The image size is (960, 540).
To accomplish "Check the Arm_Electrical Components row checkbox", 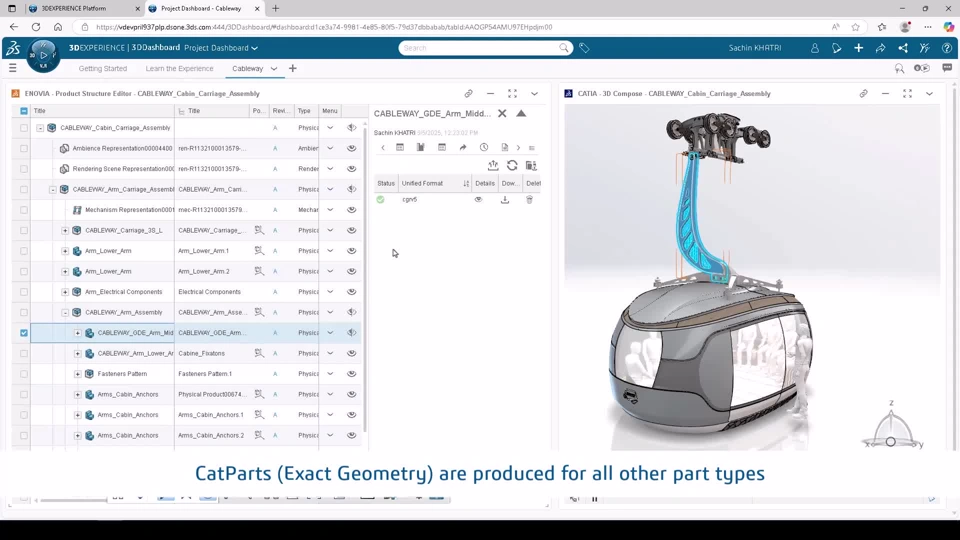I will [24, 291].
